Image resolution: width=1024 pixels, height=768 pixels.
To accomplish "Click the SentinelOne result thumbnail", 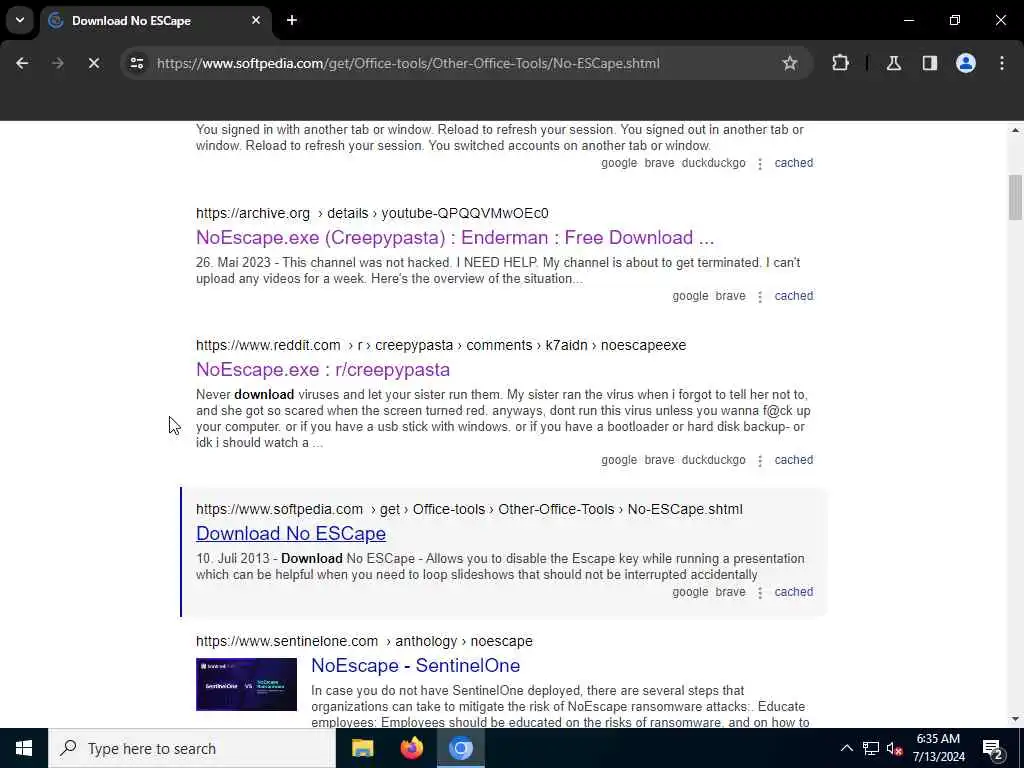I will (x=246, y=684).
